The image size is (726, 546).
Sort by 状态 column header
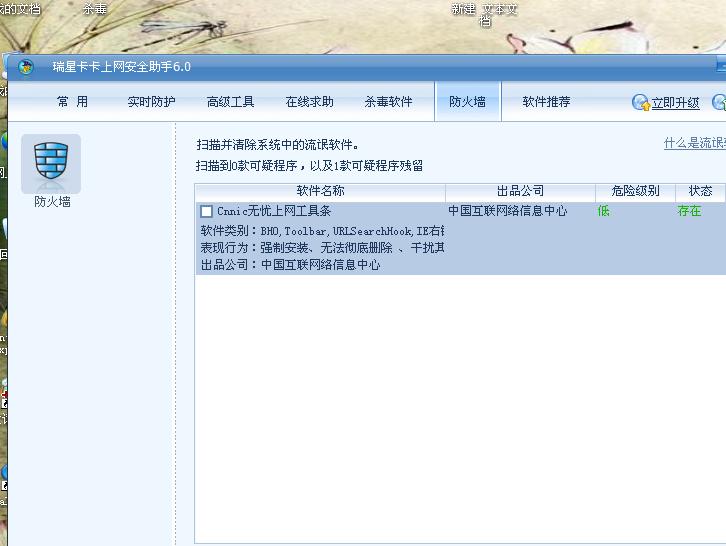point(700,191)
